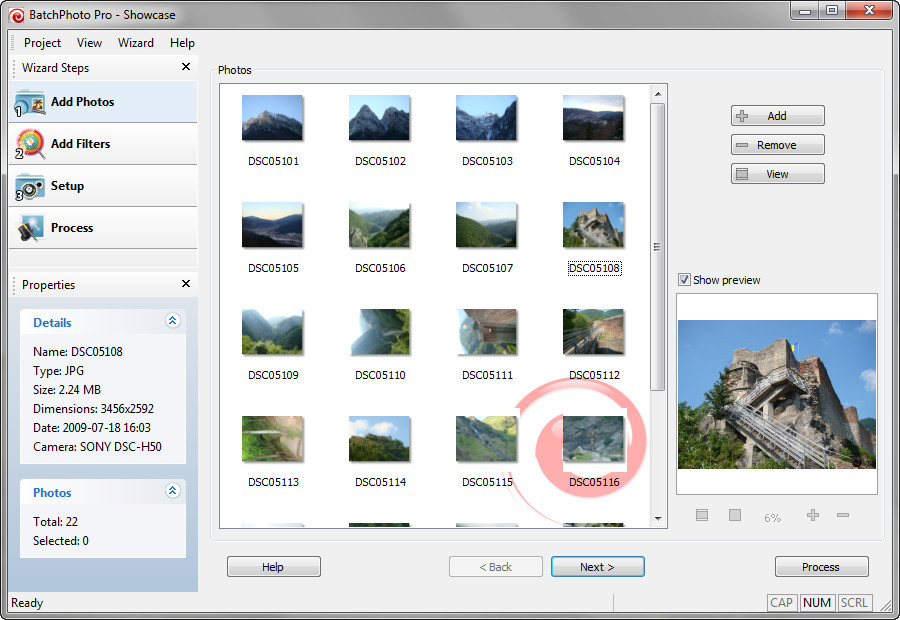
Task: Click the photo list scrollbar thumb
Action: [658, 247]
